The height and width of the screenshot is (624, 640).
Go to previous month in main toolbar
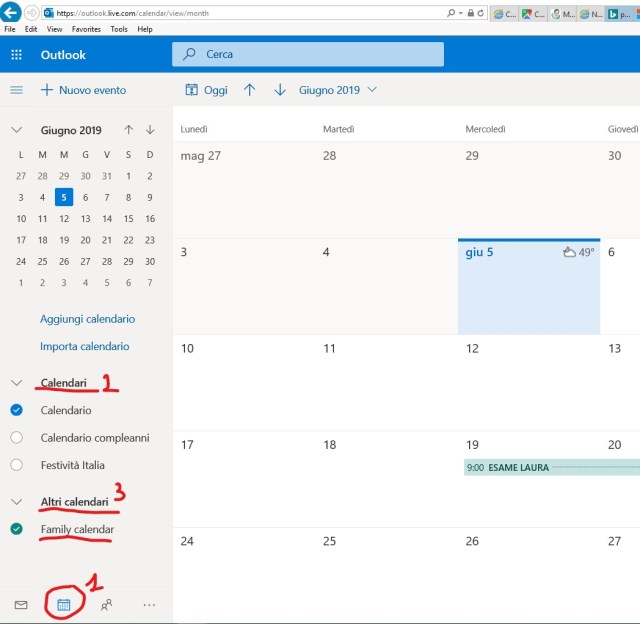[250, 90]
